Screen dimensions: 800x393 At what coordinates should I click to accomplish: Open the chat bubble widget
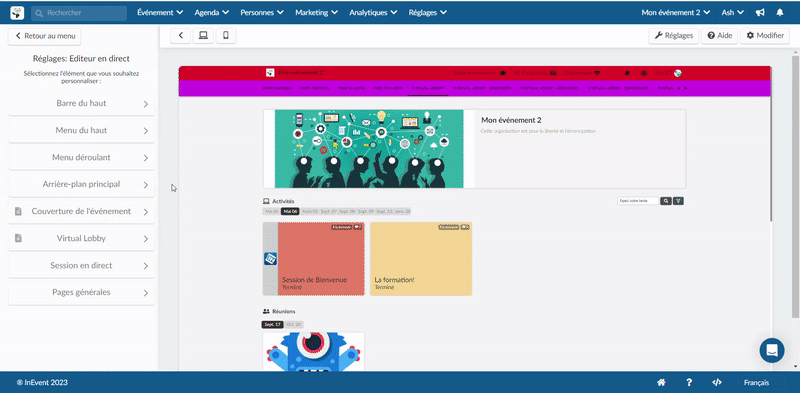(772, 351)
